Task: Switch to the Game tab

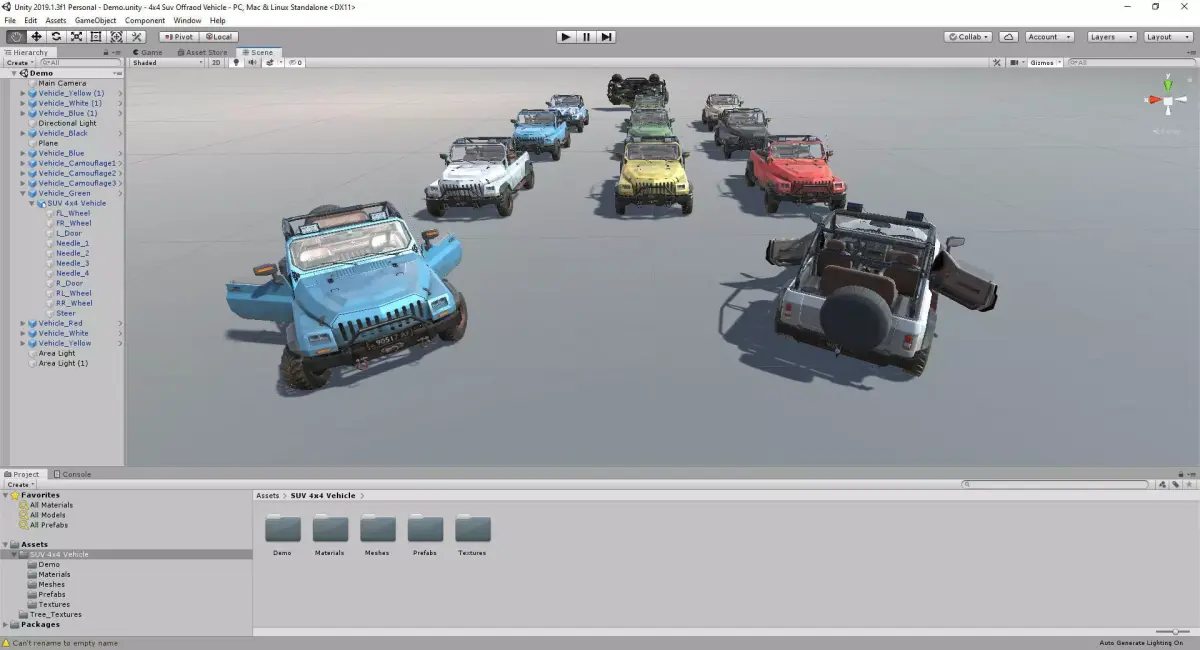Action: [147, 52]
